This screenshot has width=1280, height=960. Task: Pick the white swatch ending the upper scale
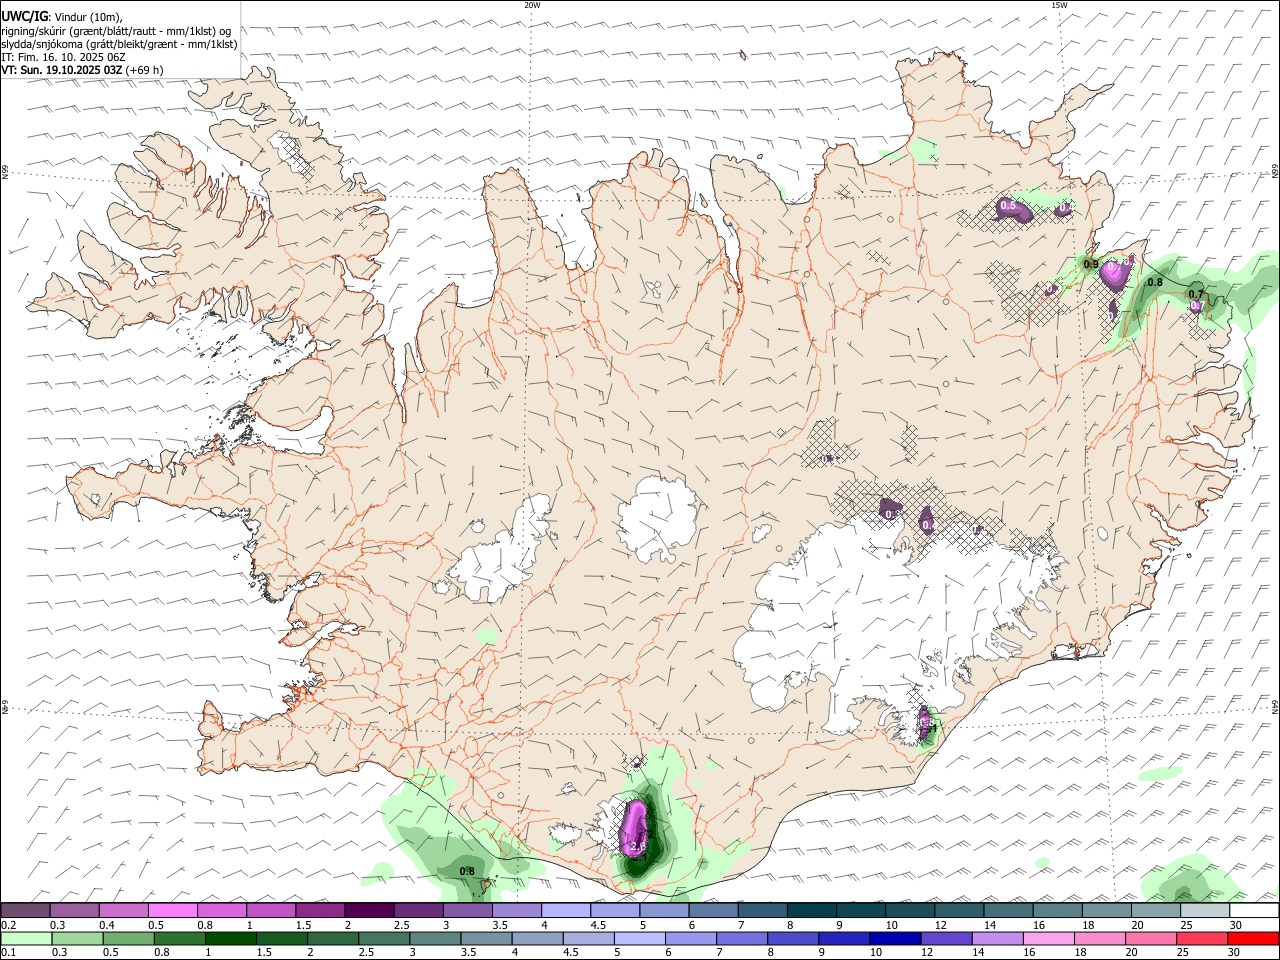pos(1253,910)
